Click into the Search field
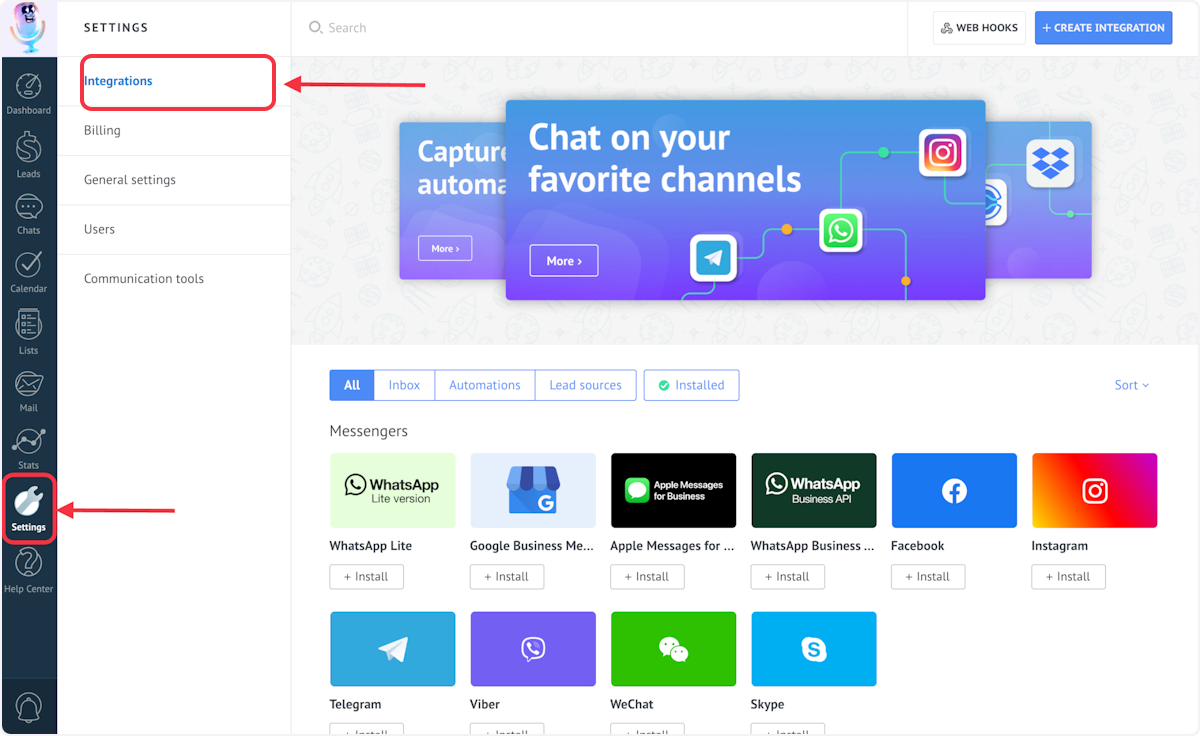The image size is (1200, 736). [600, 28]
